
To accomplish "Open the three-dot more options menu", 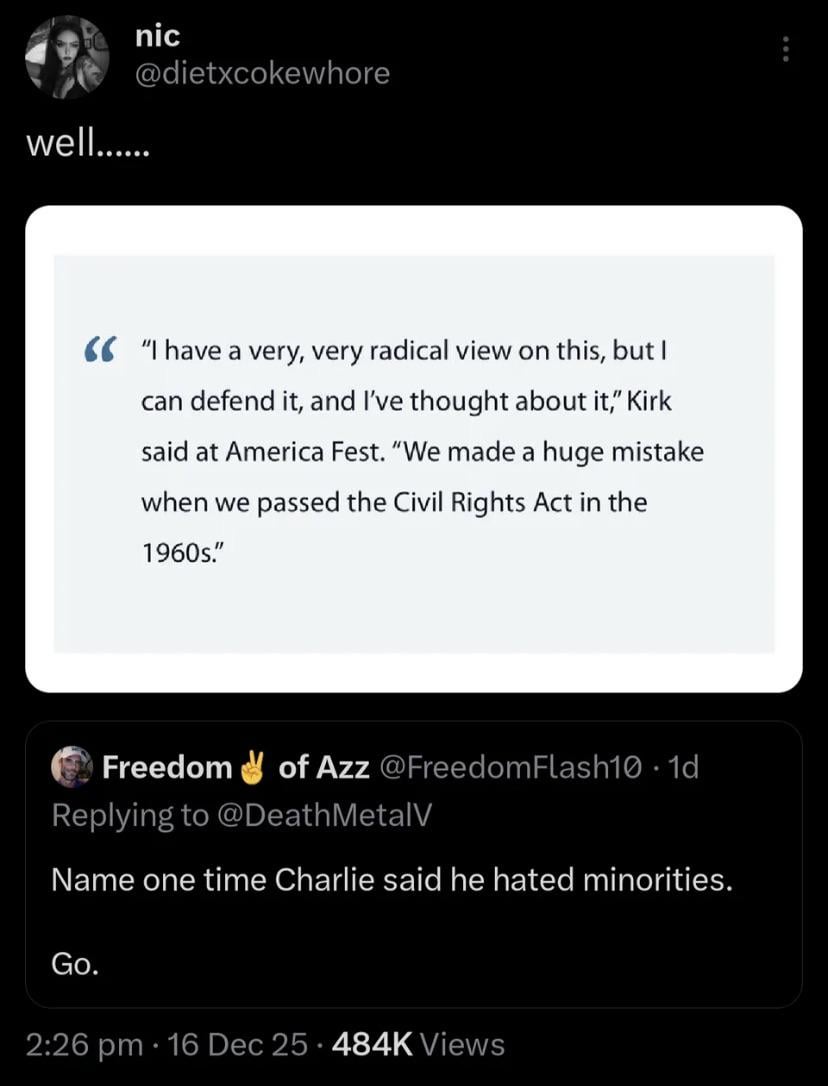I will click(x=786, y=50).
